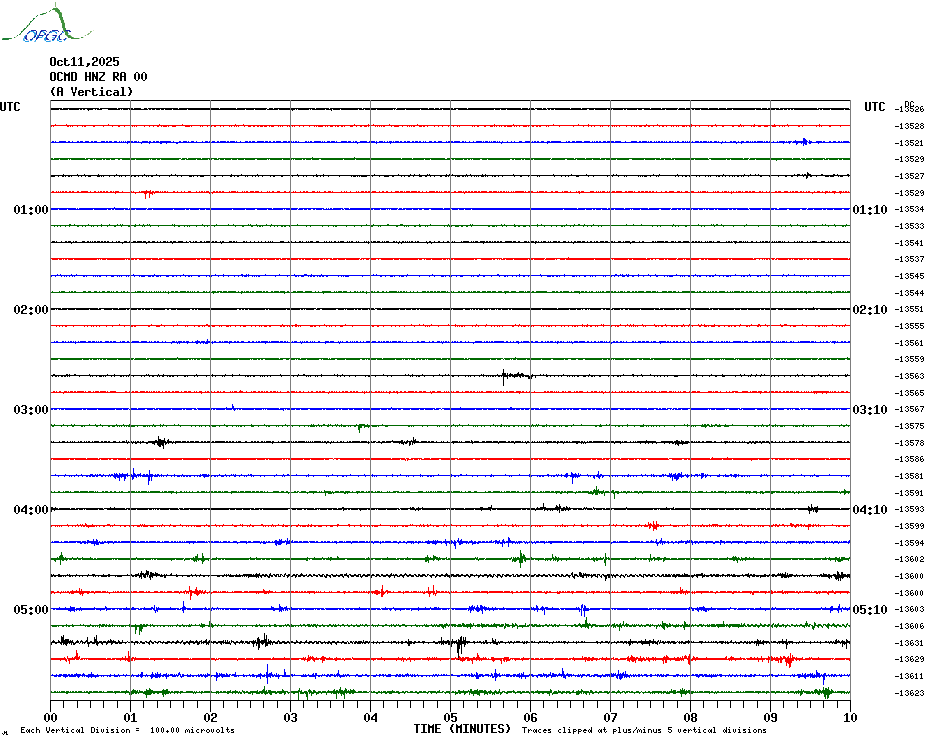Click the minute 03 axis tick label
The width and height of the screenshot is (930, 744).
291,717
